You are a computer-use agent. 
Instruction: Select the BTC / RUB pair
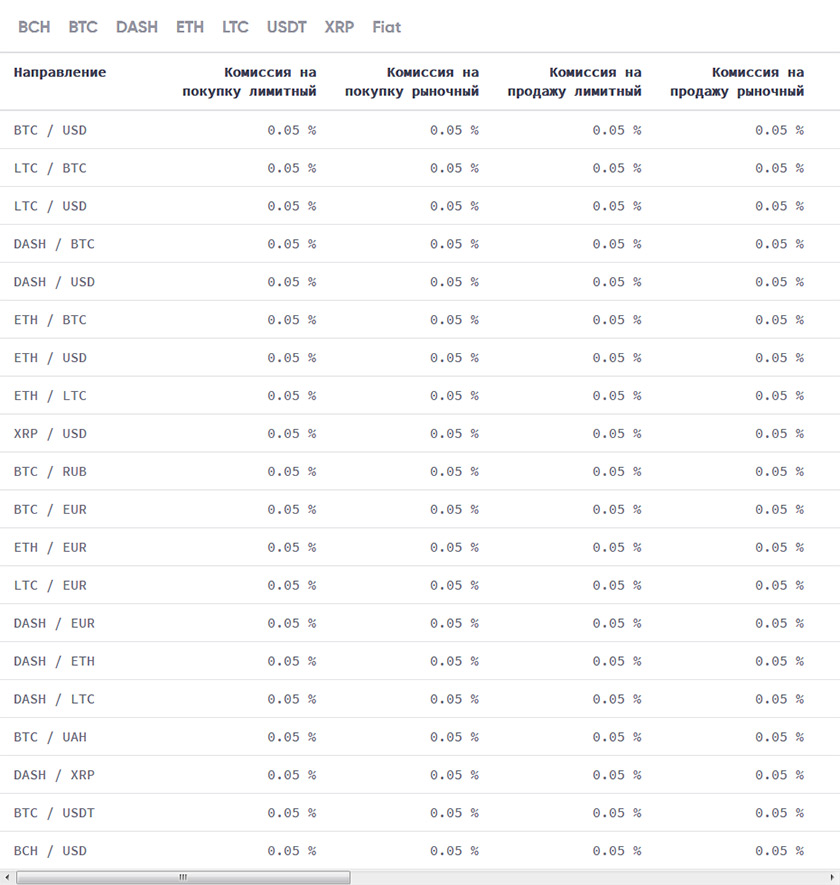pyautogui.click(x=50, y=472)
